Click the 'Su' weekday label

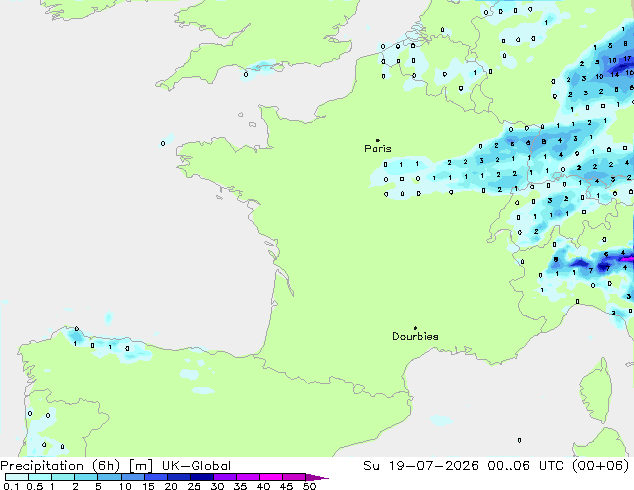tap(372, 466)
